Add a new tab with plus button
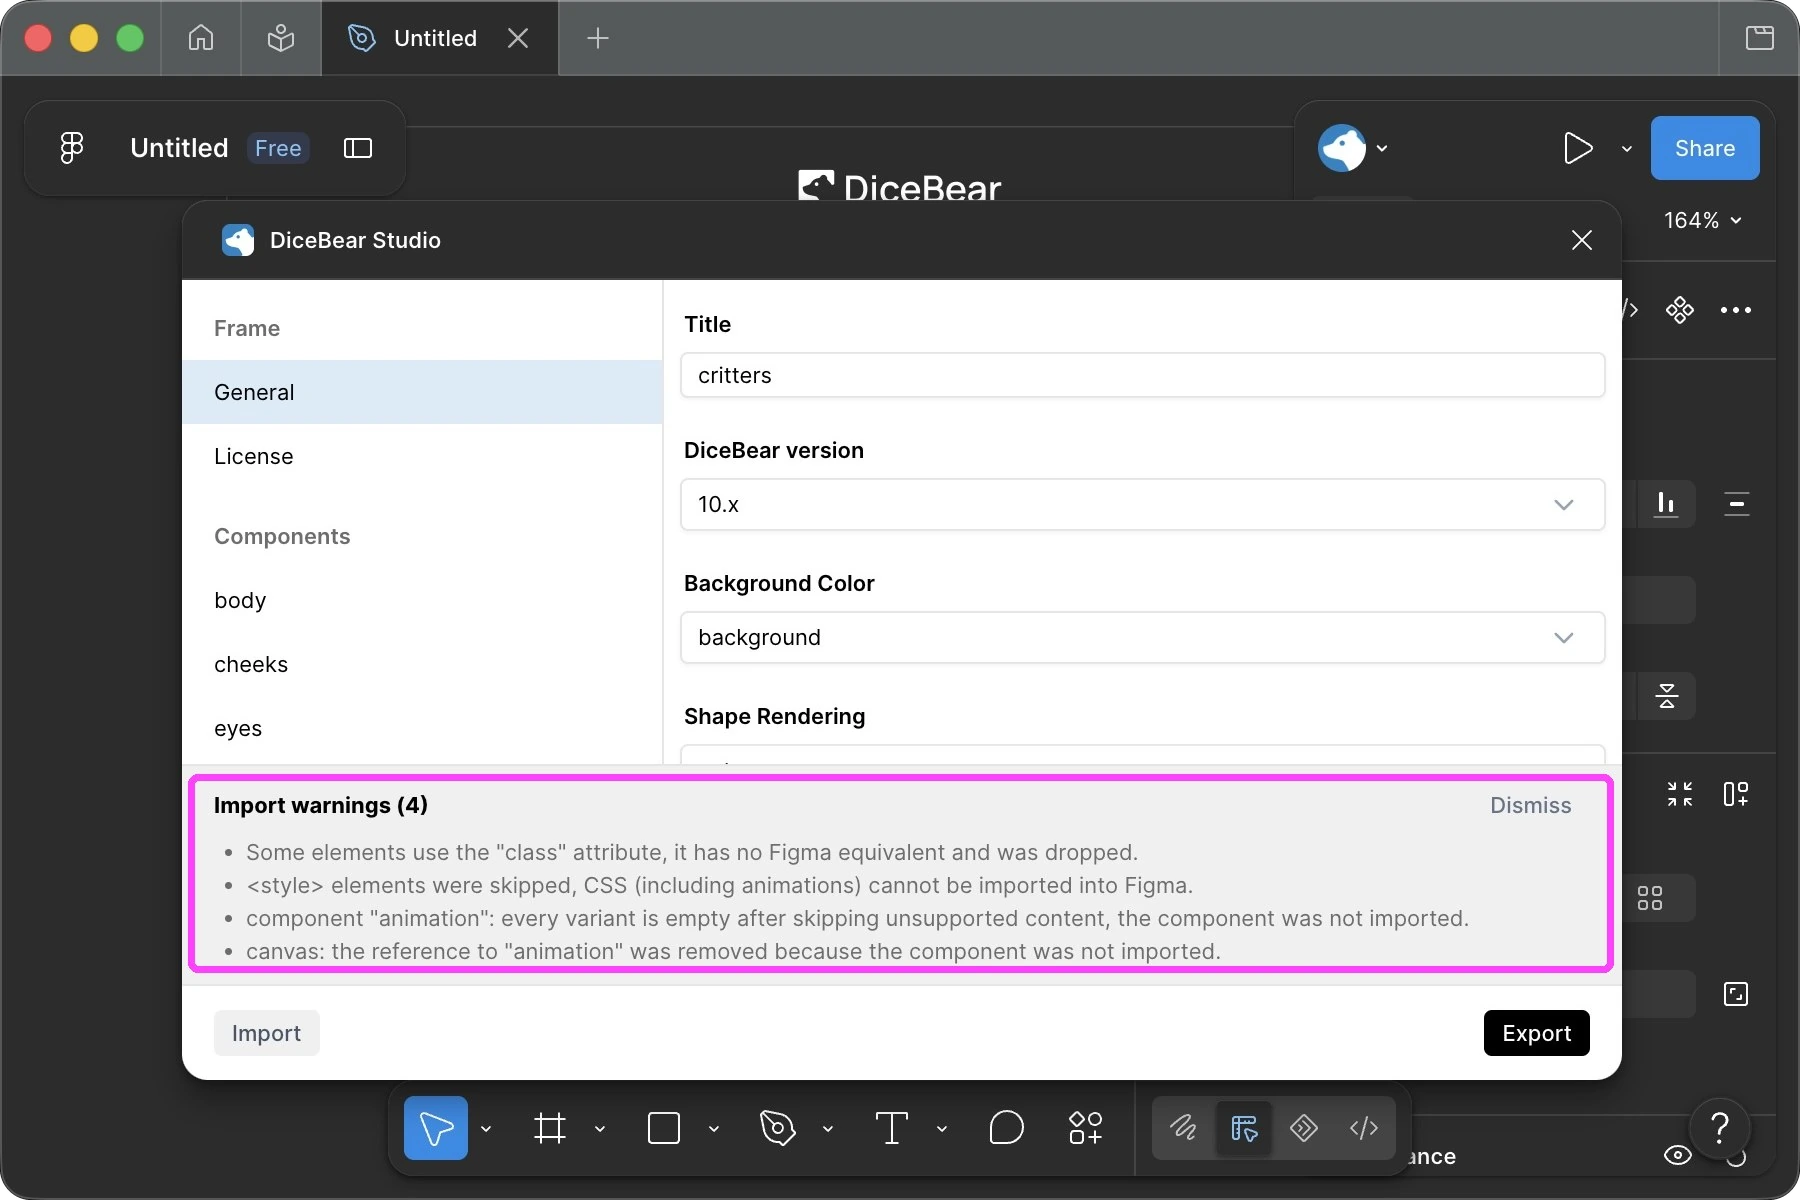Image resolution: width=1800 pixels, height=1200 pixels. click(x=598, y=38)
